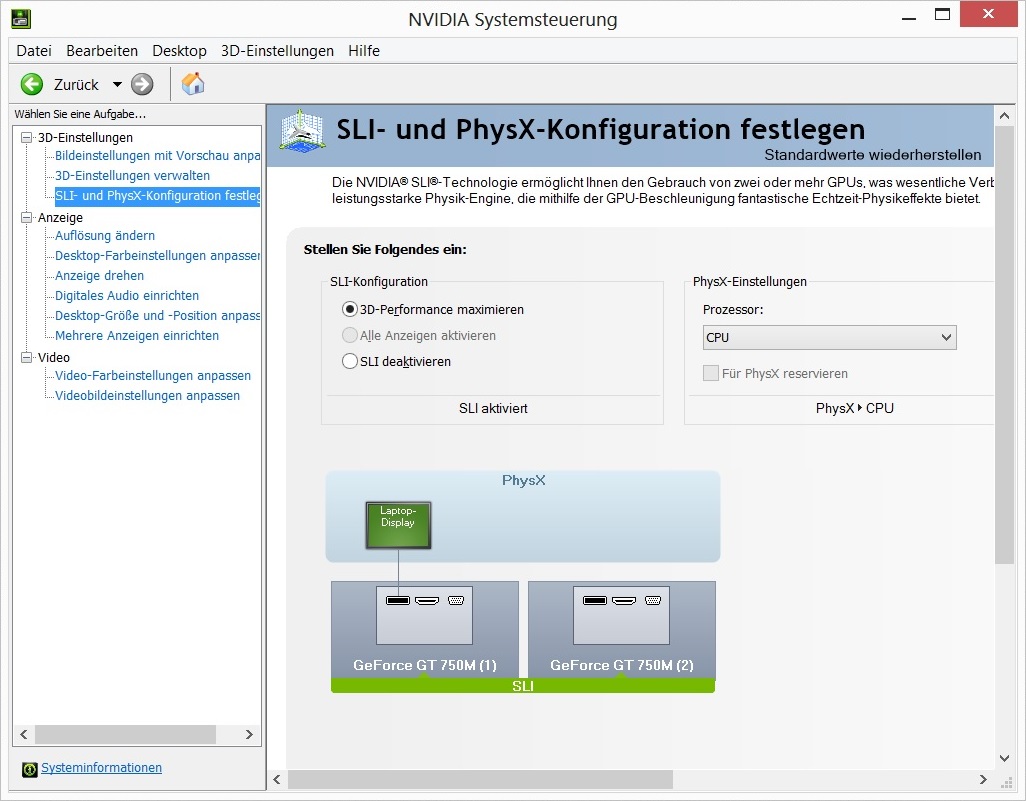This screenshot has height=801, width=1026.
Task: Click task tree scroll left arrow
Action: tap(24, 734)
